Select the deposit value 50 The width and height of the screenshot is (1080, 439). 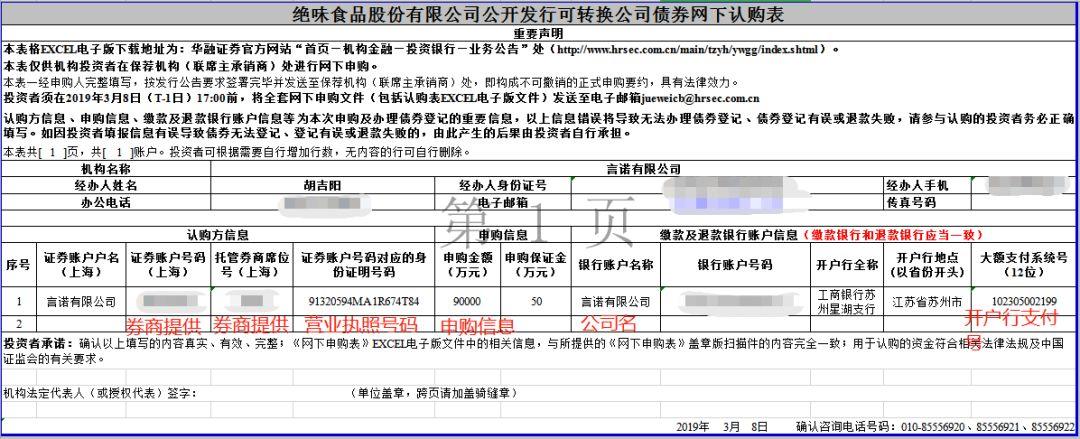[x=535, y=302]
